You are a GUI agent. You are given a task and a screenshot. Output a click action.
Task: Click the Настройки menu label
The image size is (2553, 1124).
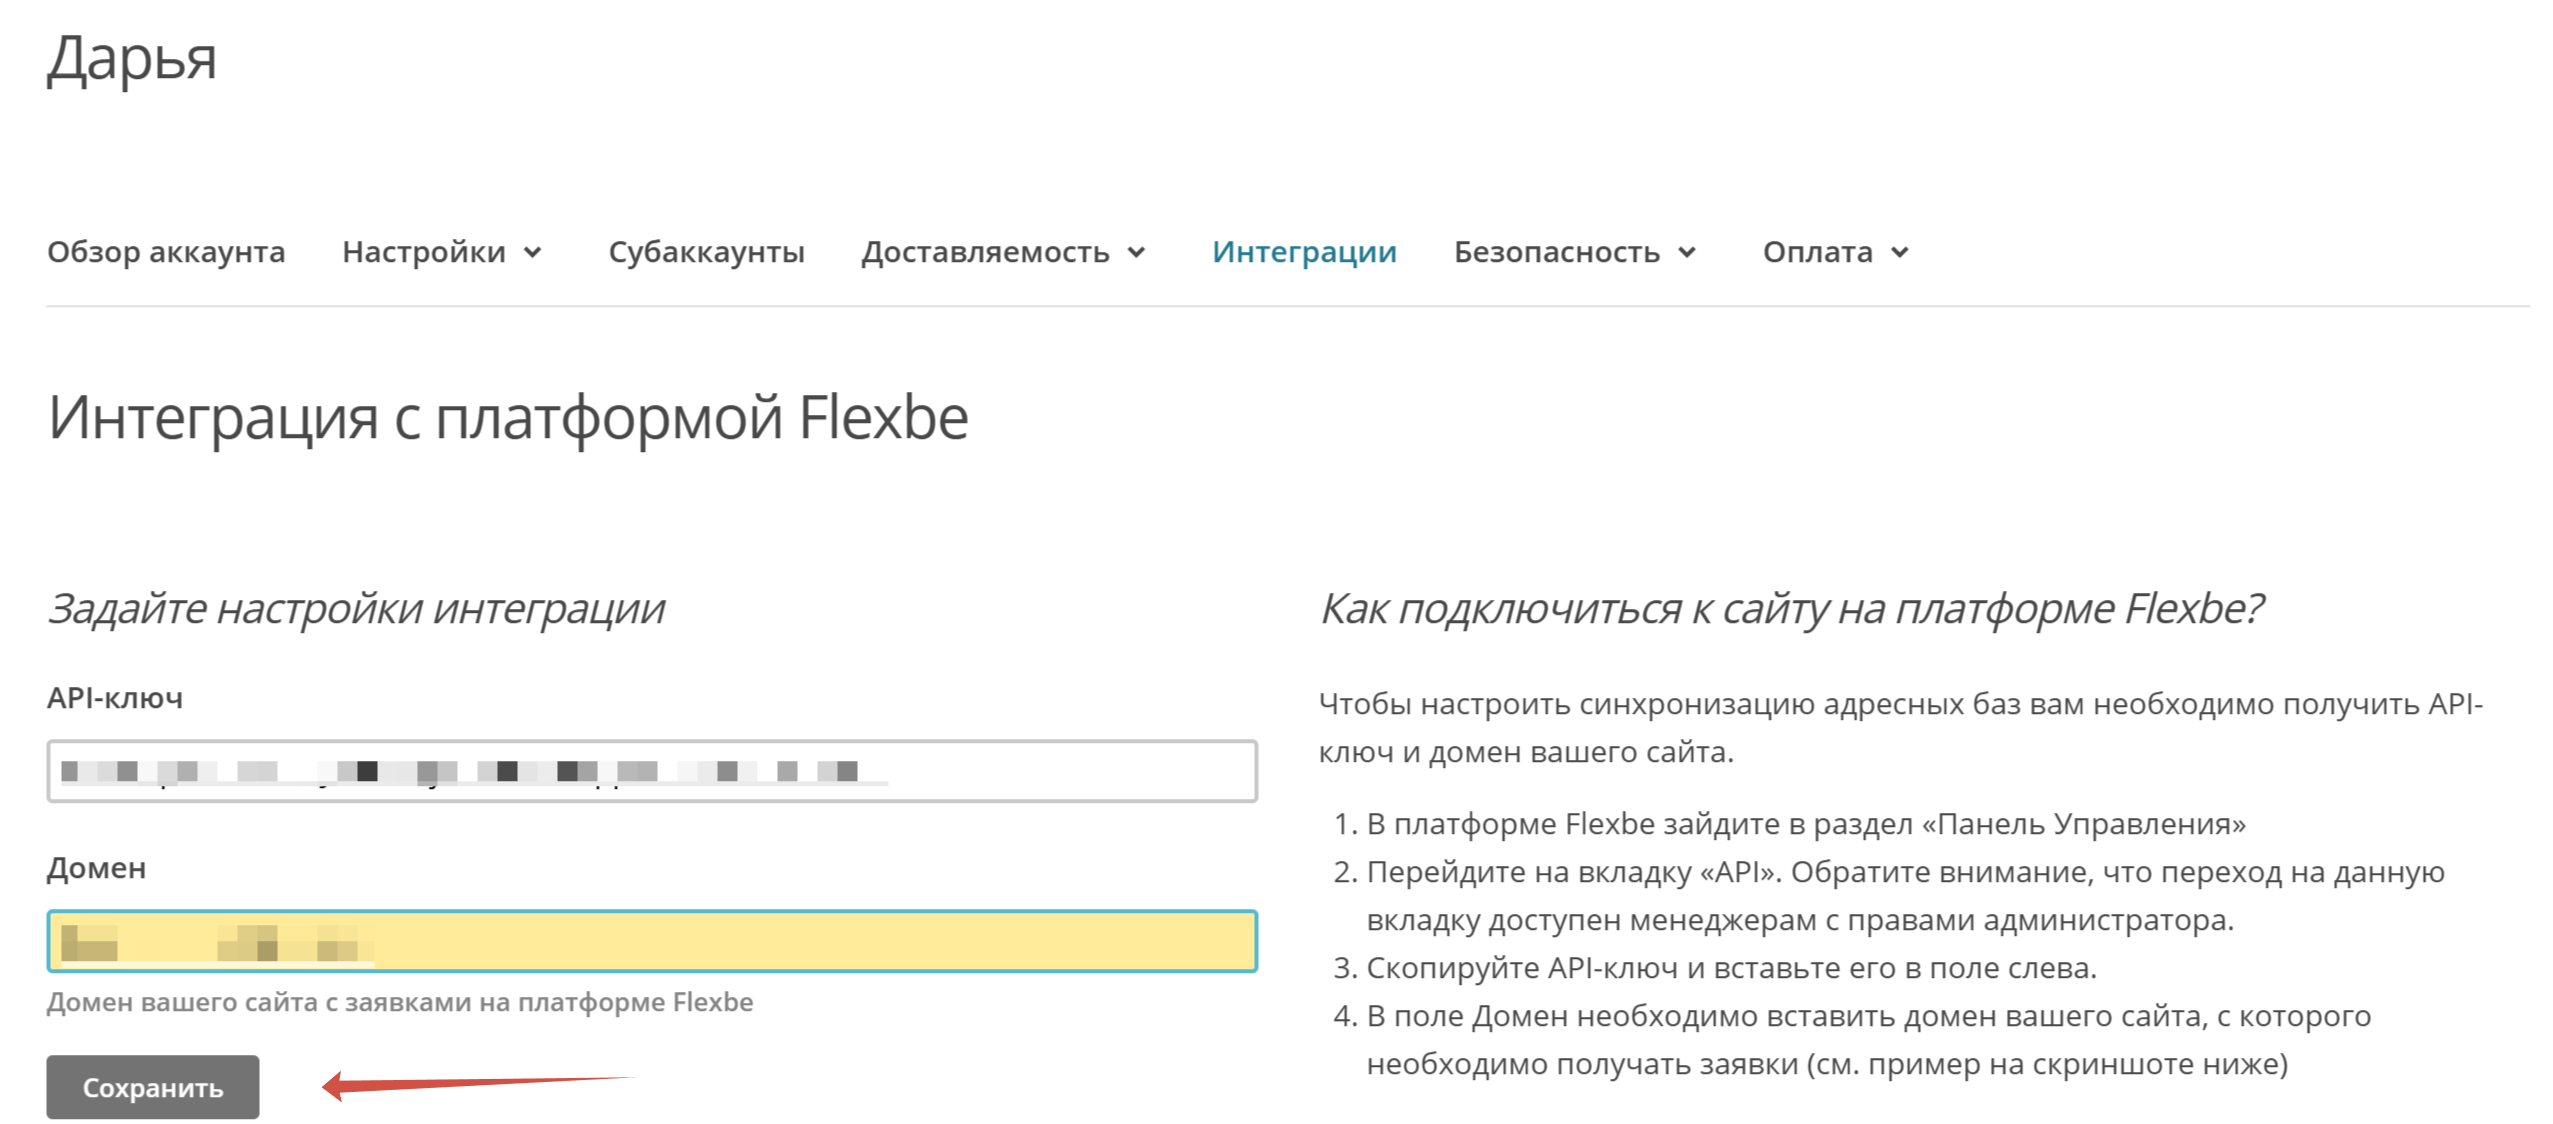[423, 252]
